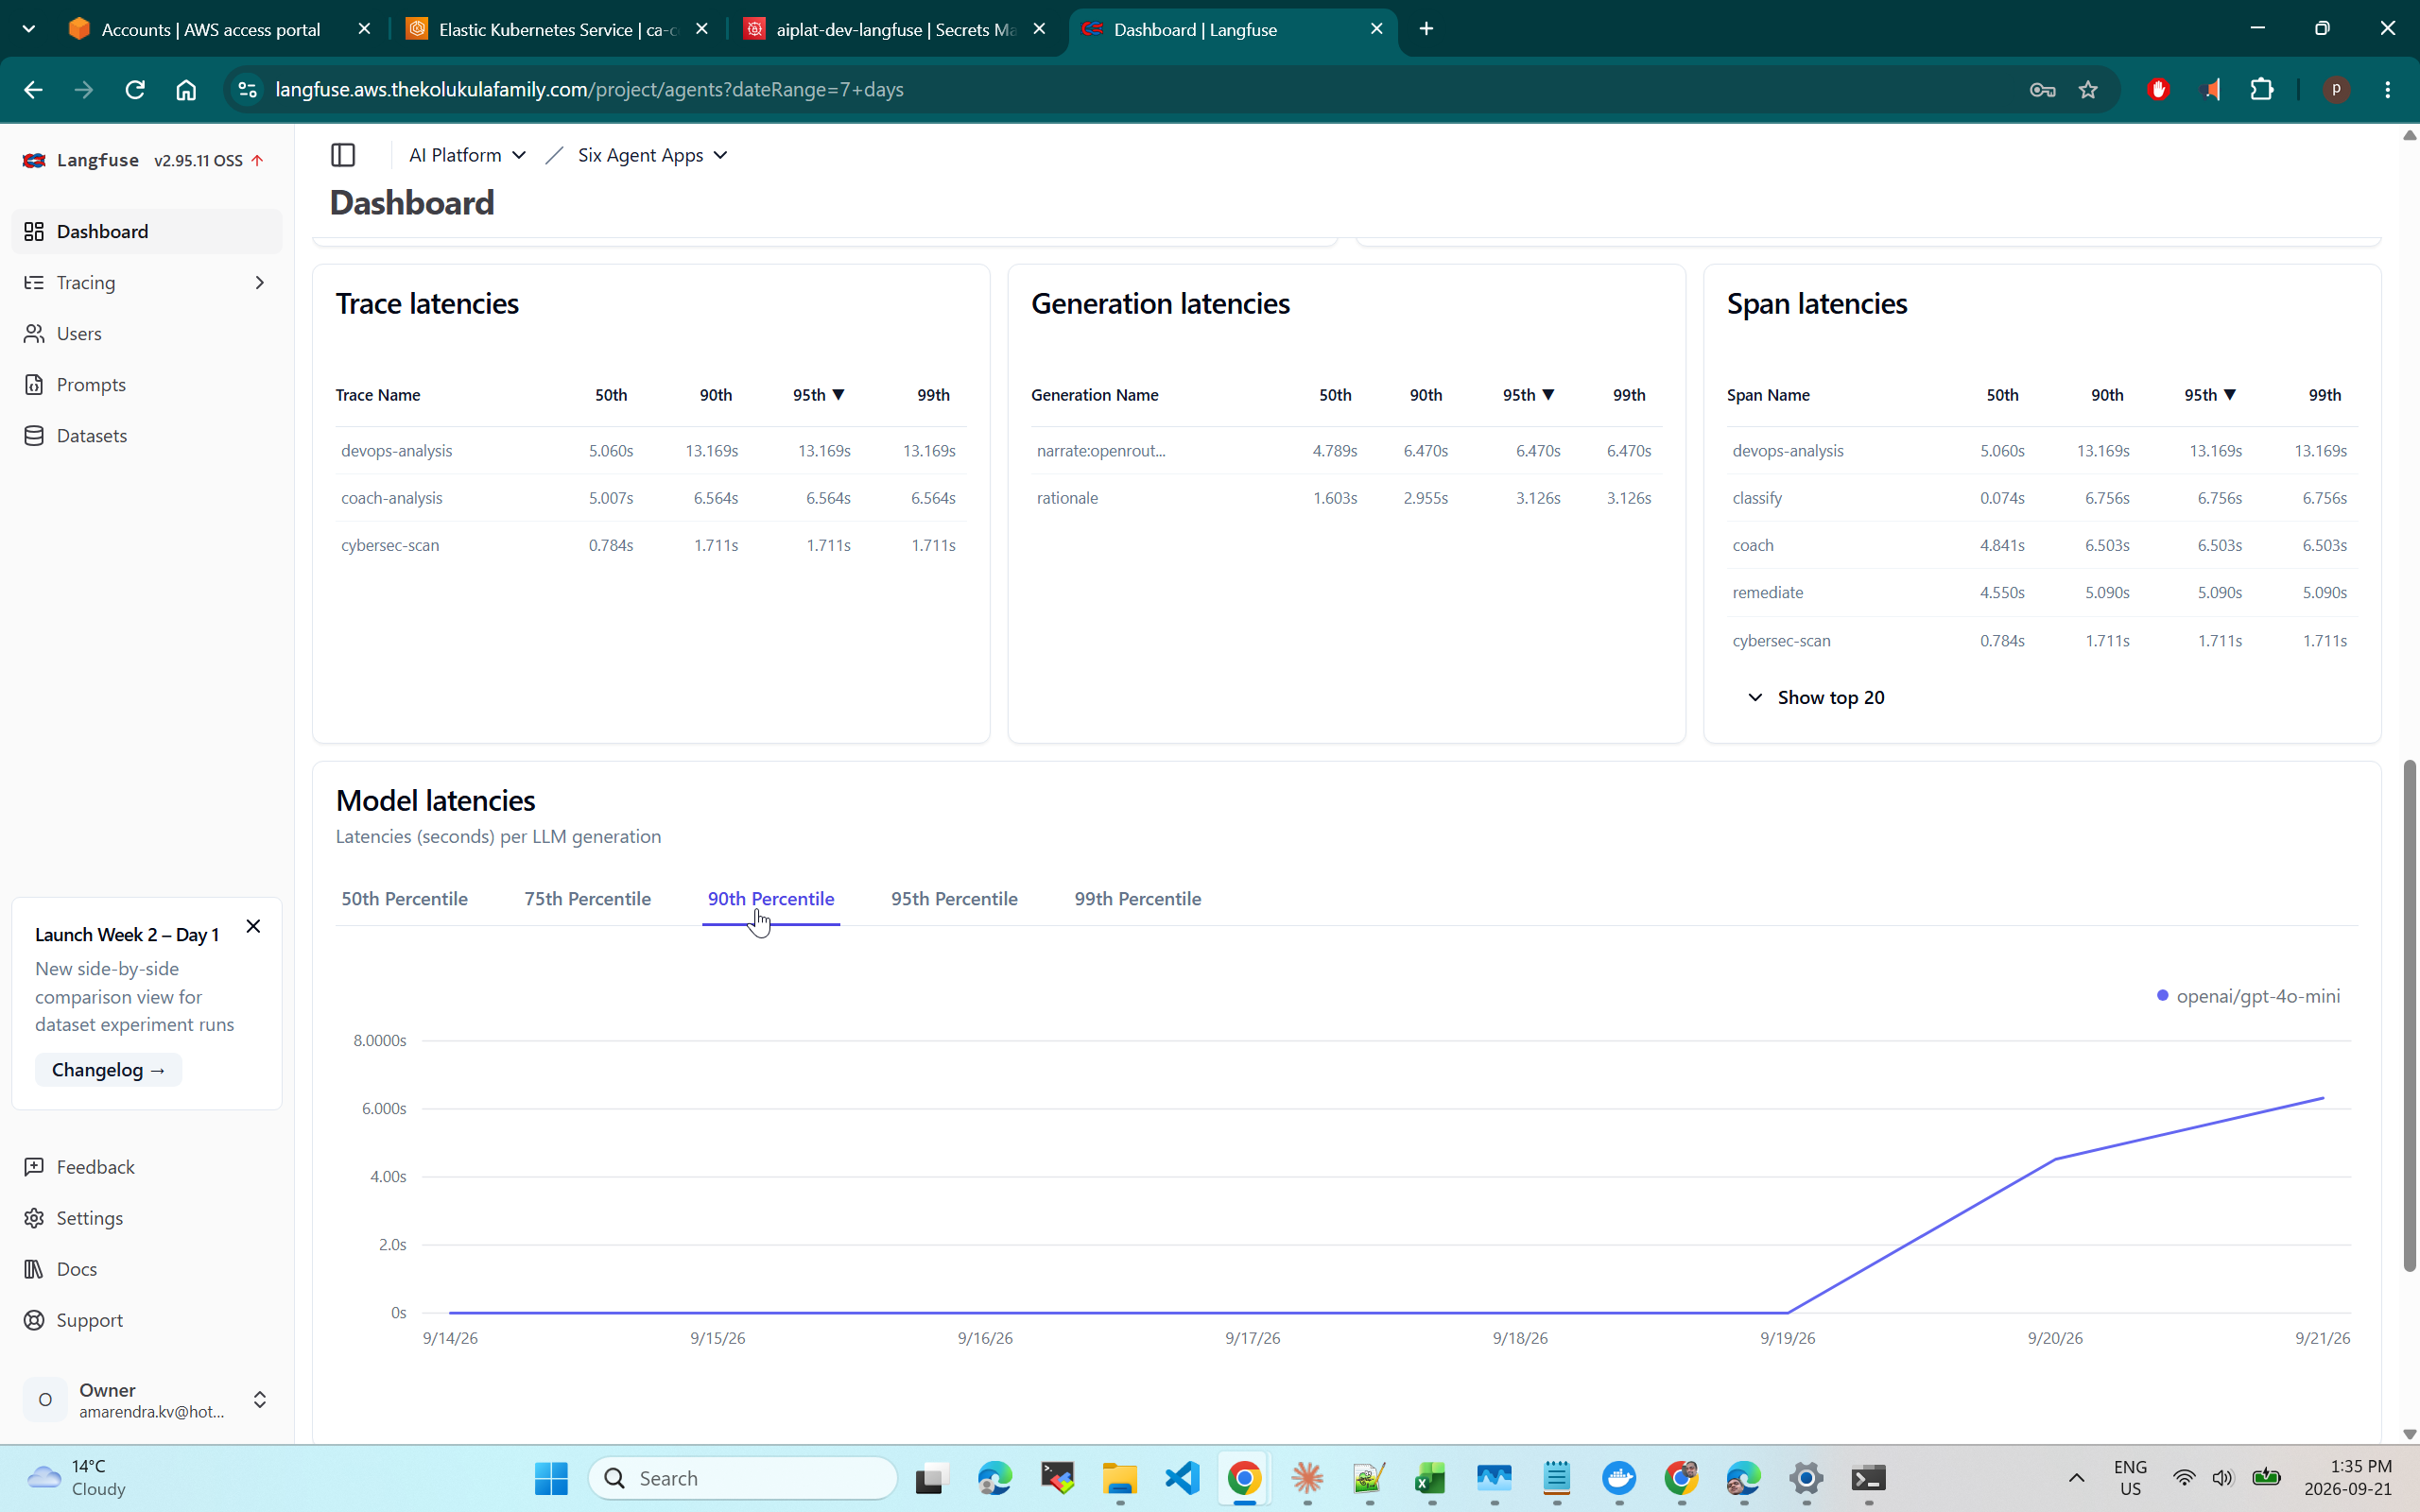Open the Windows Start menu
This screenshot has width=2420, height=1512.
click(x=551, y=1478)
